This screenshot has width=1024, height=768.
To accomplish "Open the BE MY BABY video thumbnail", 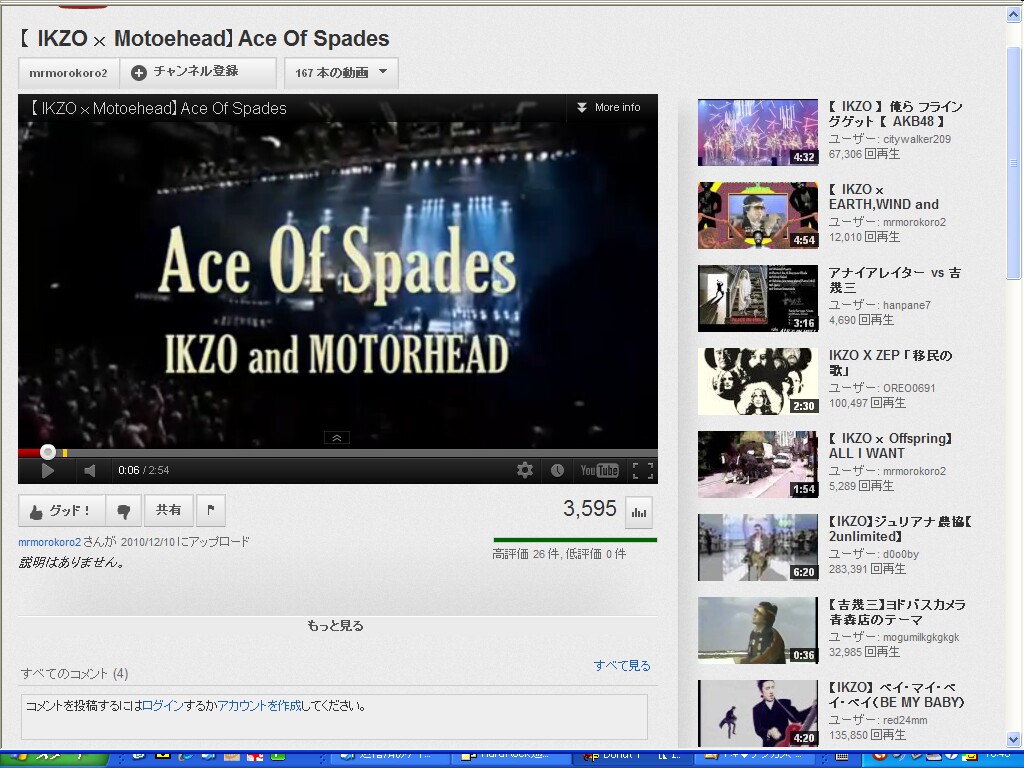I will 758,713.
